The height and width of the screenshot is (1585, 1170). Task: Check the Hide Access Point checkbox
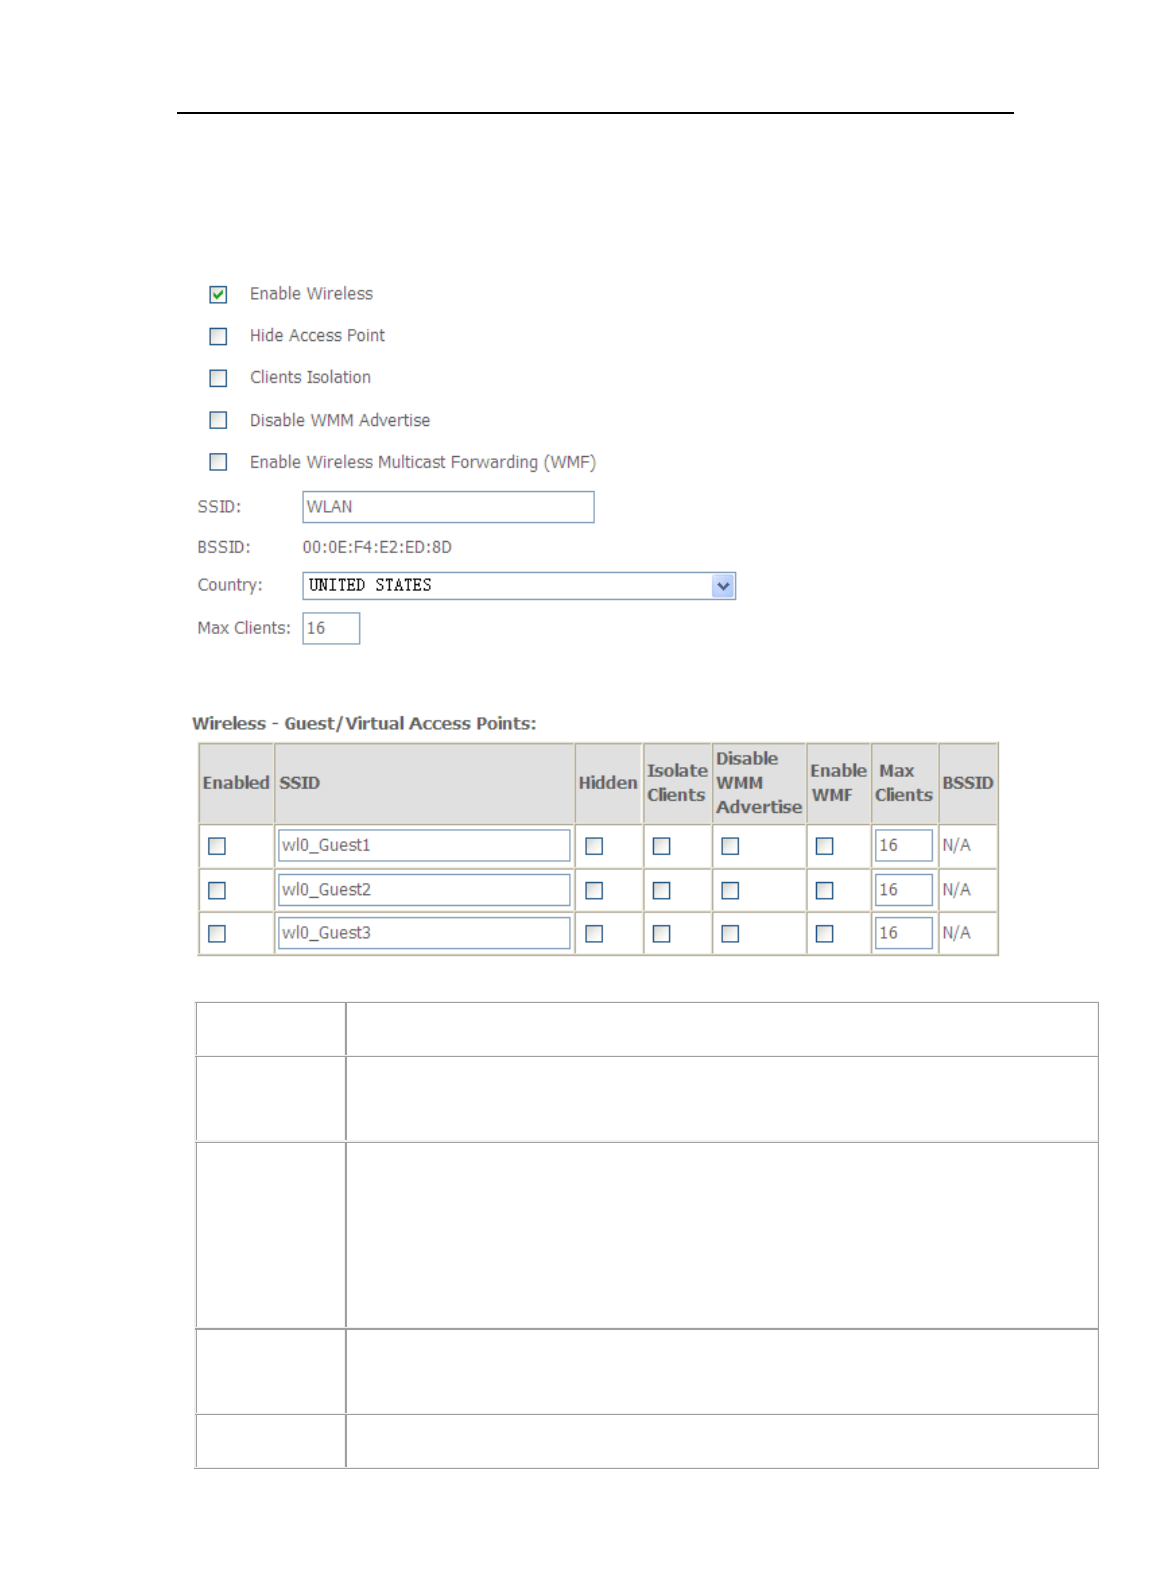(x=218, y=336)
